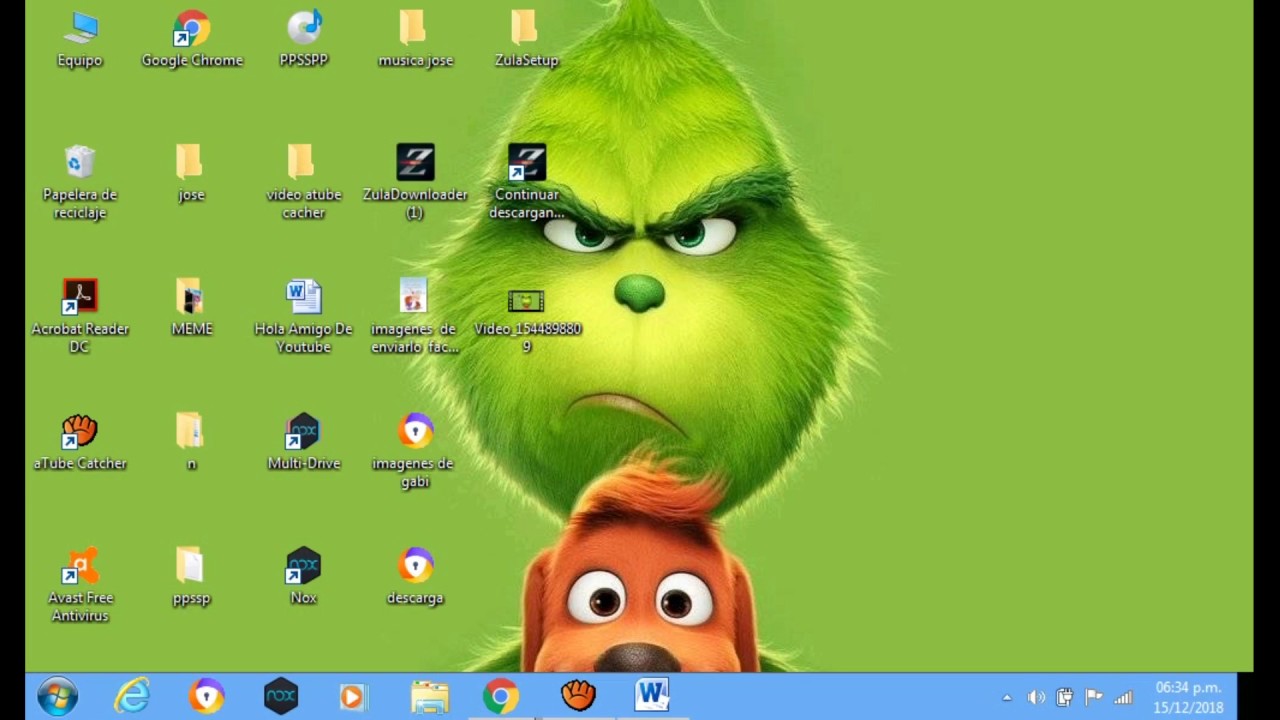Screen dimensions: 1280x720
Task: Open the descarga desktop item
Action: coord(415,577)
